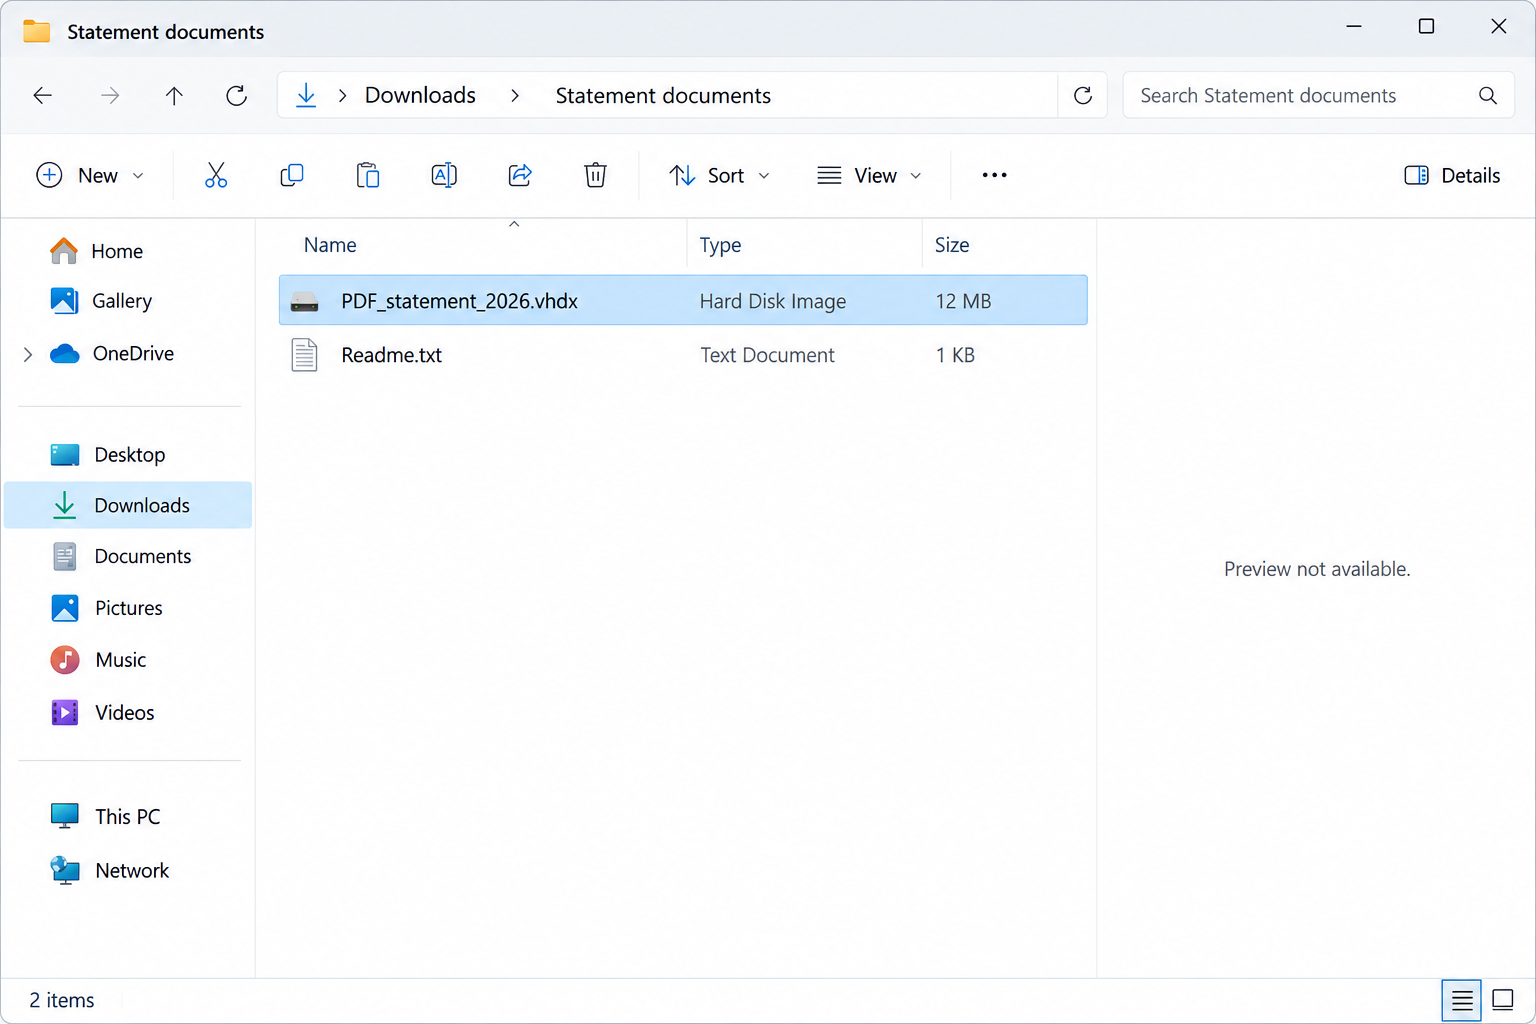
Task: Open the New dropdown menu
Action: click(90, 175)
